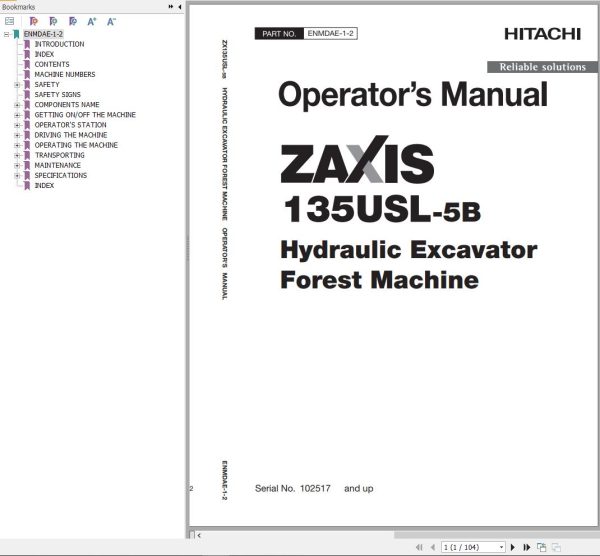Open the OPERATOR'S STATION bookmark

71,125
